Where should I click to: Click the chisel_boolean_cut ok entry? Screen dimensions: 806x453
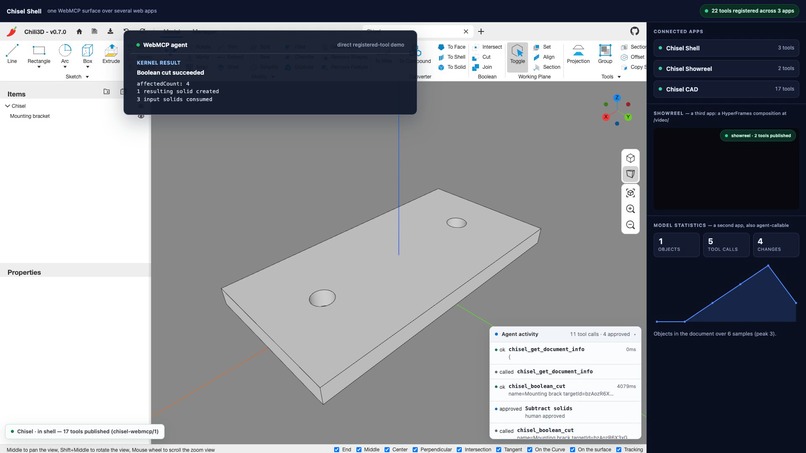coord(565,390)
